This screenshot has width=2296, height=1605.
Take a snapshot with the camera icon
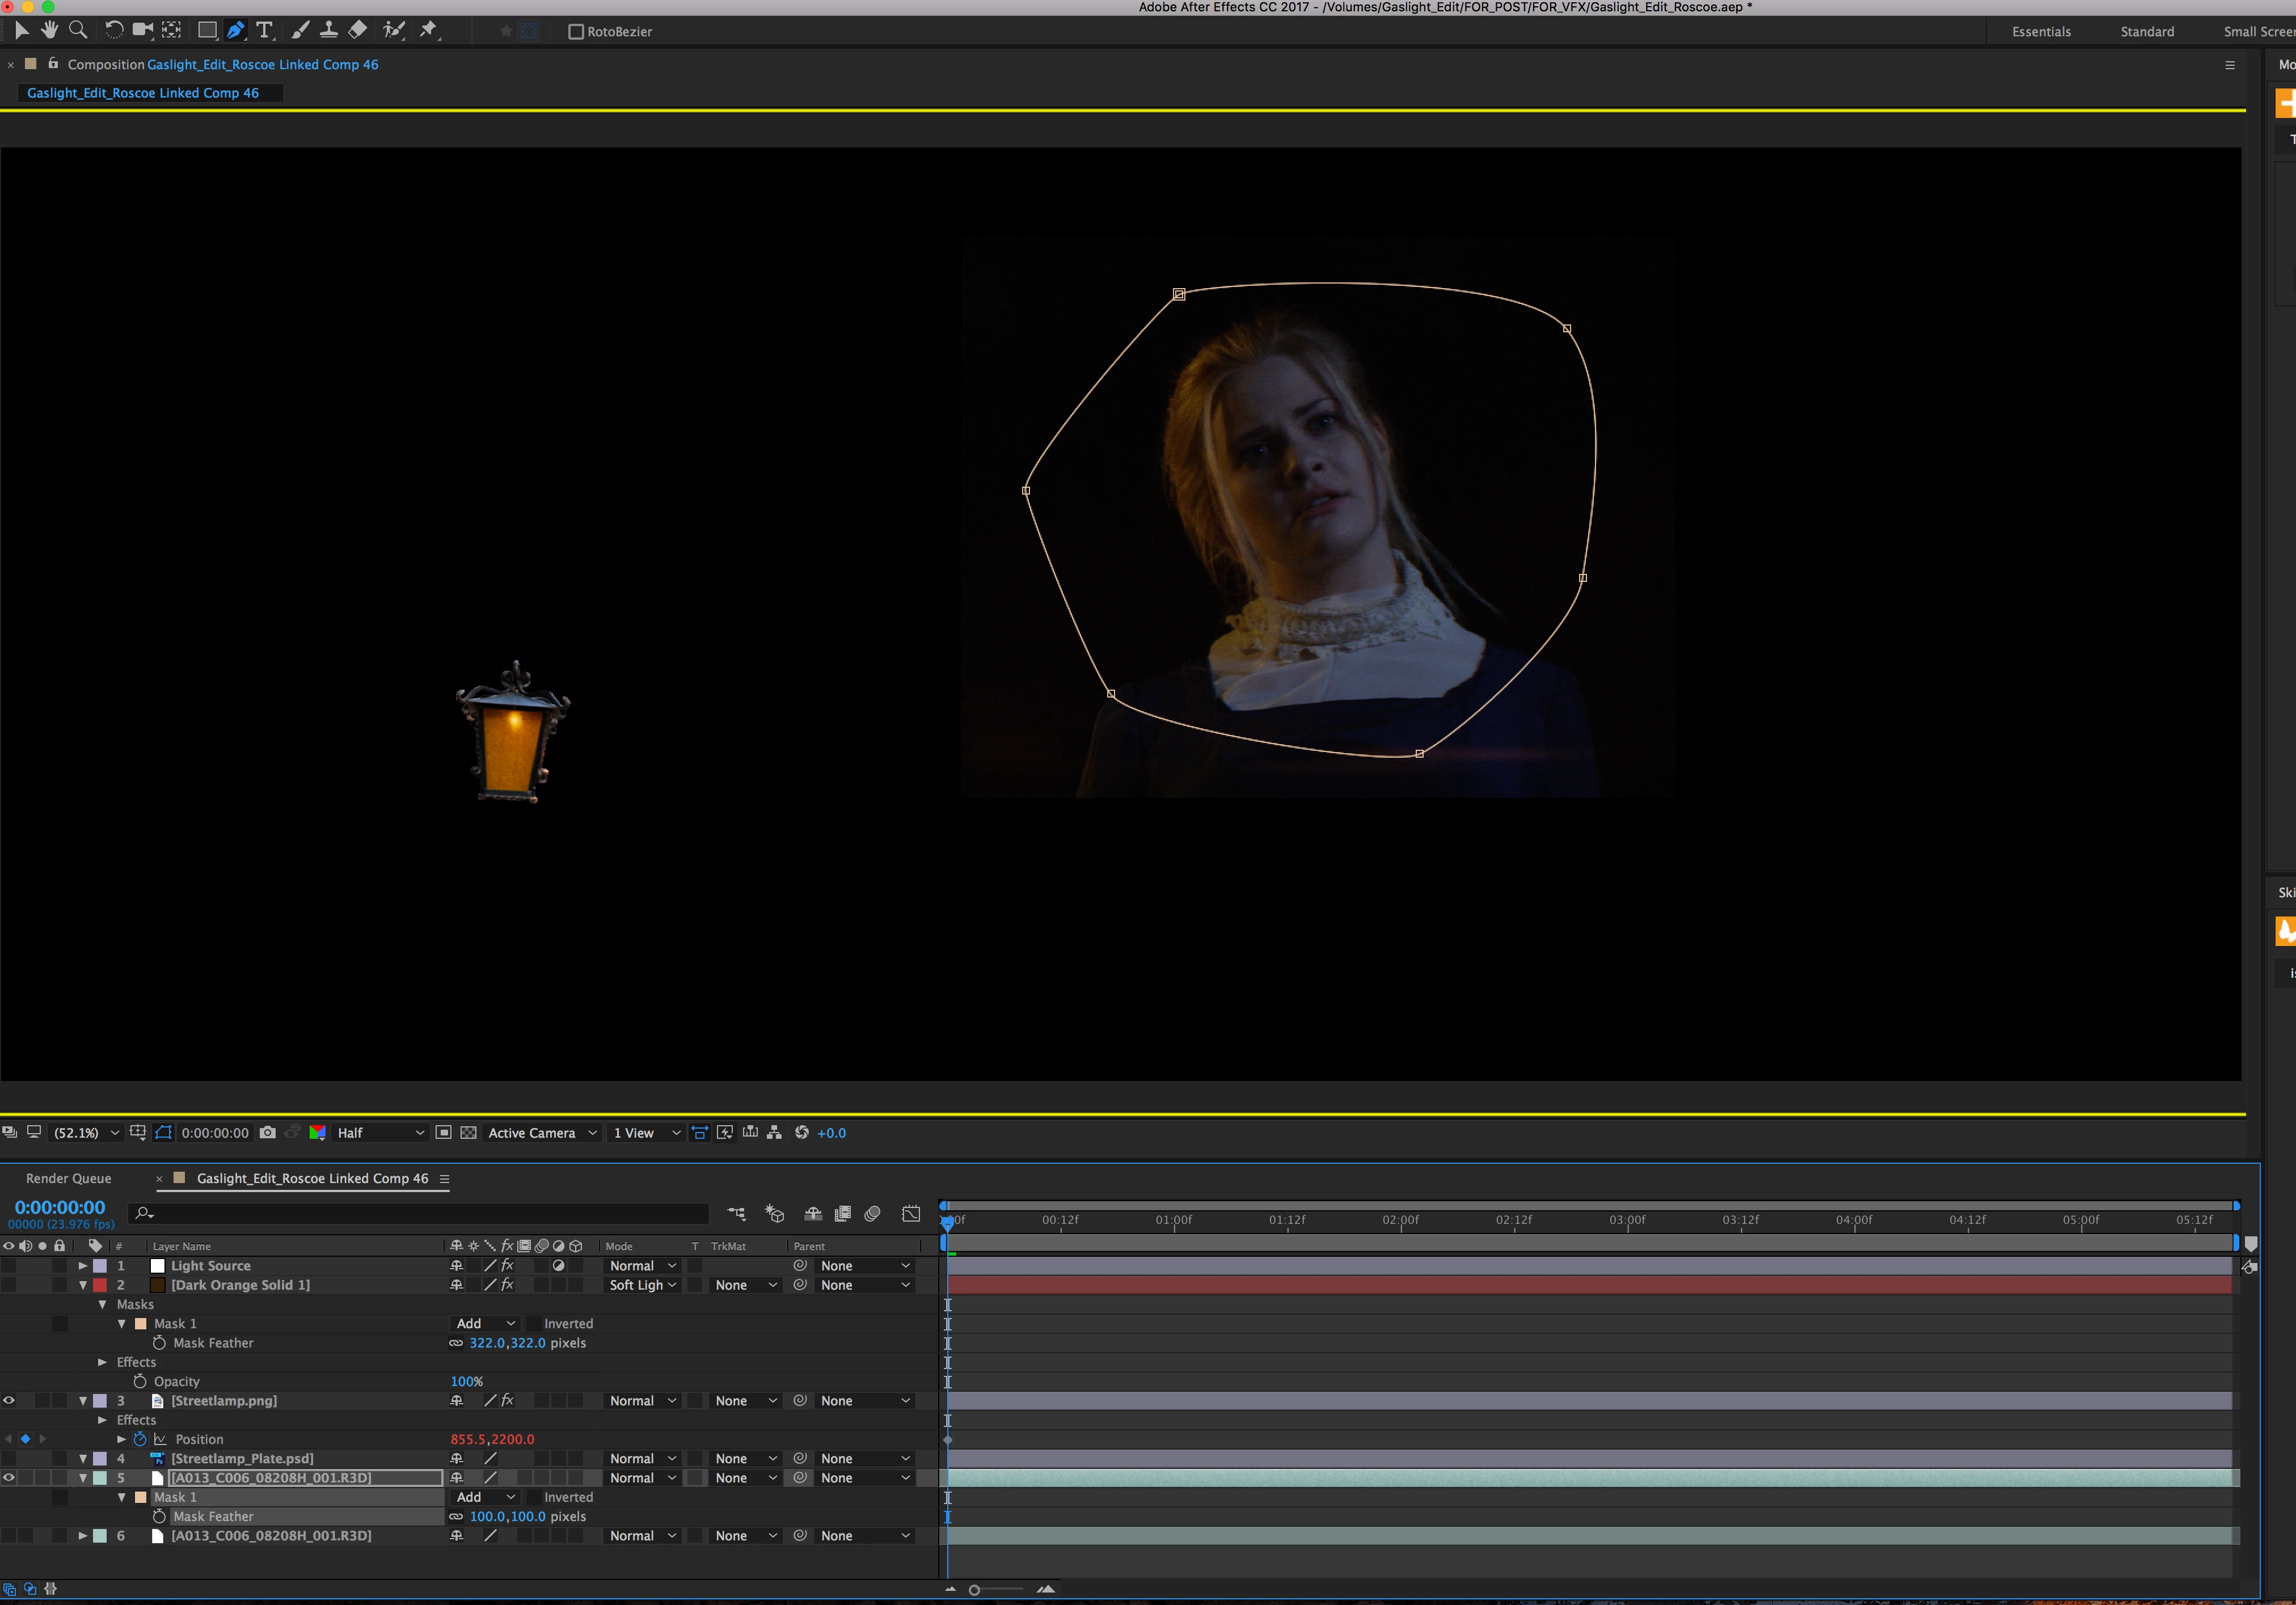[267, 1132]
